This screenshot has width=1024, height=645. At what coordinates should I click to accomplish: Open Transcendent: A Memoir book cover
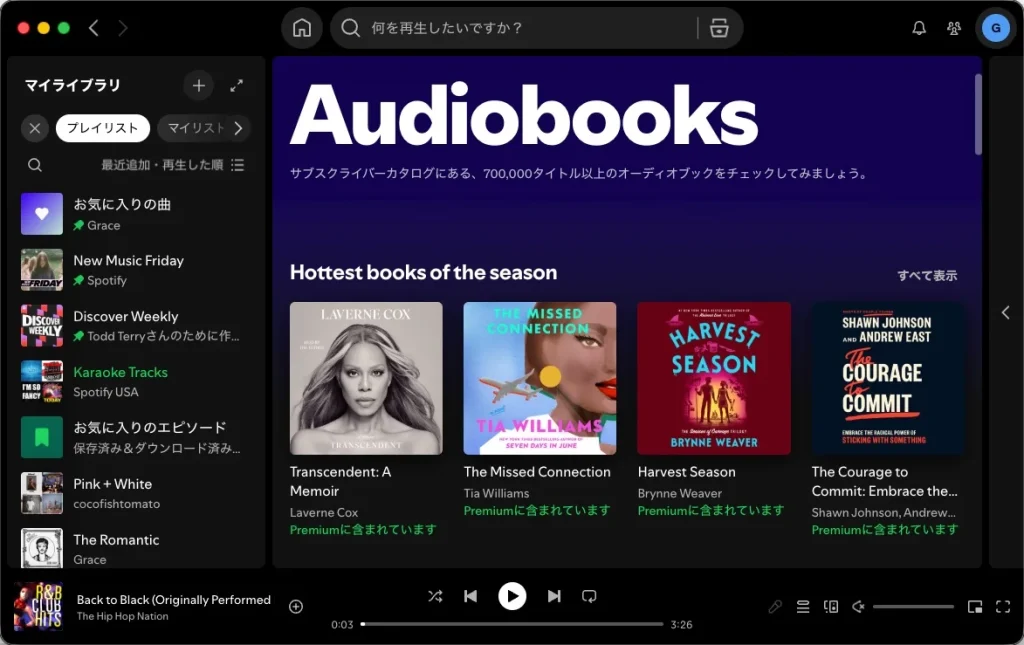tap(366, 378)
